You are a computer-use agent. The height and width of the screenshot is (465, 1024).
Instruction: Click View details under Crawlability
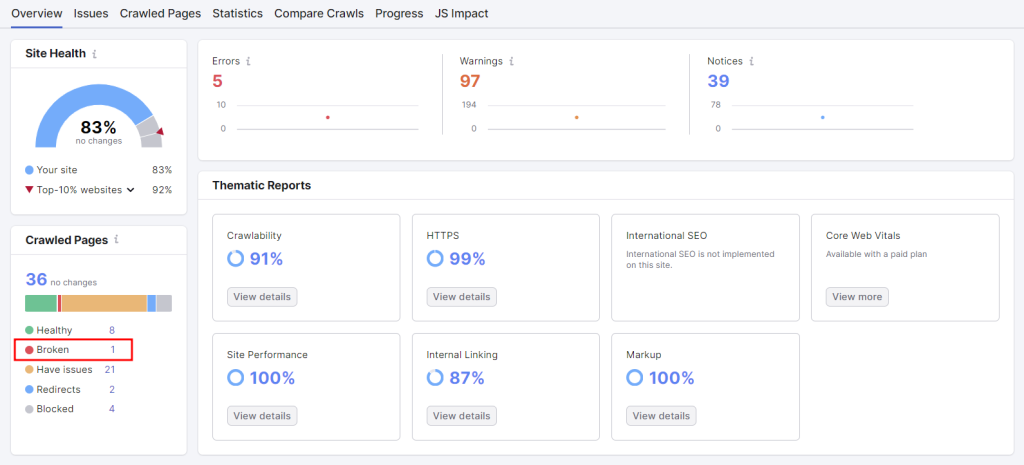pos(262,297)
